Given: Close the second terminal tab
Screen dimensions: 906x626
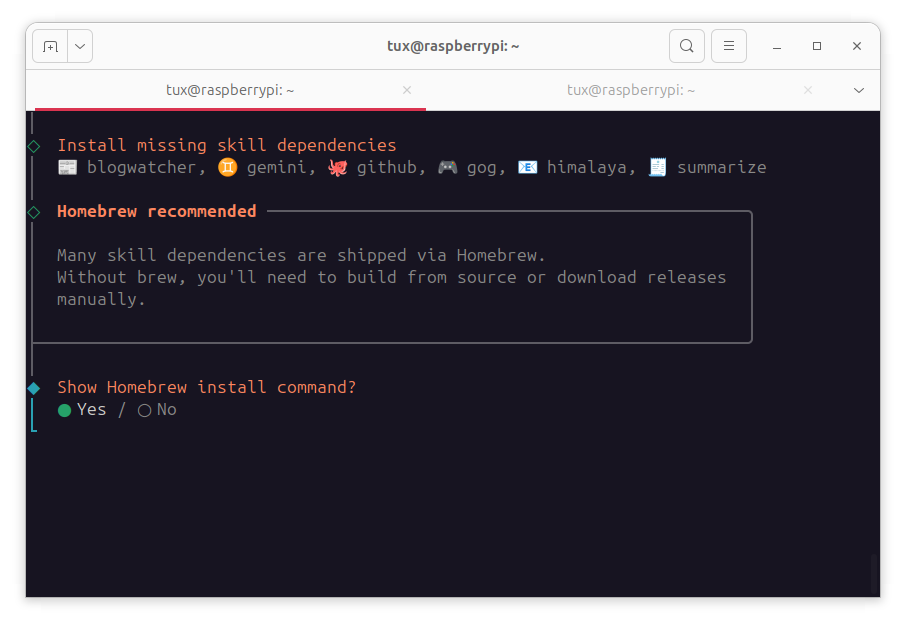Looking at the screenshot, I should [x=808, y=90].
